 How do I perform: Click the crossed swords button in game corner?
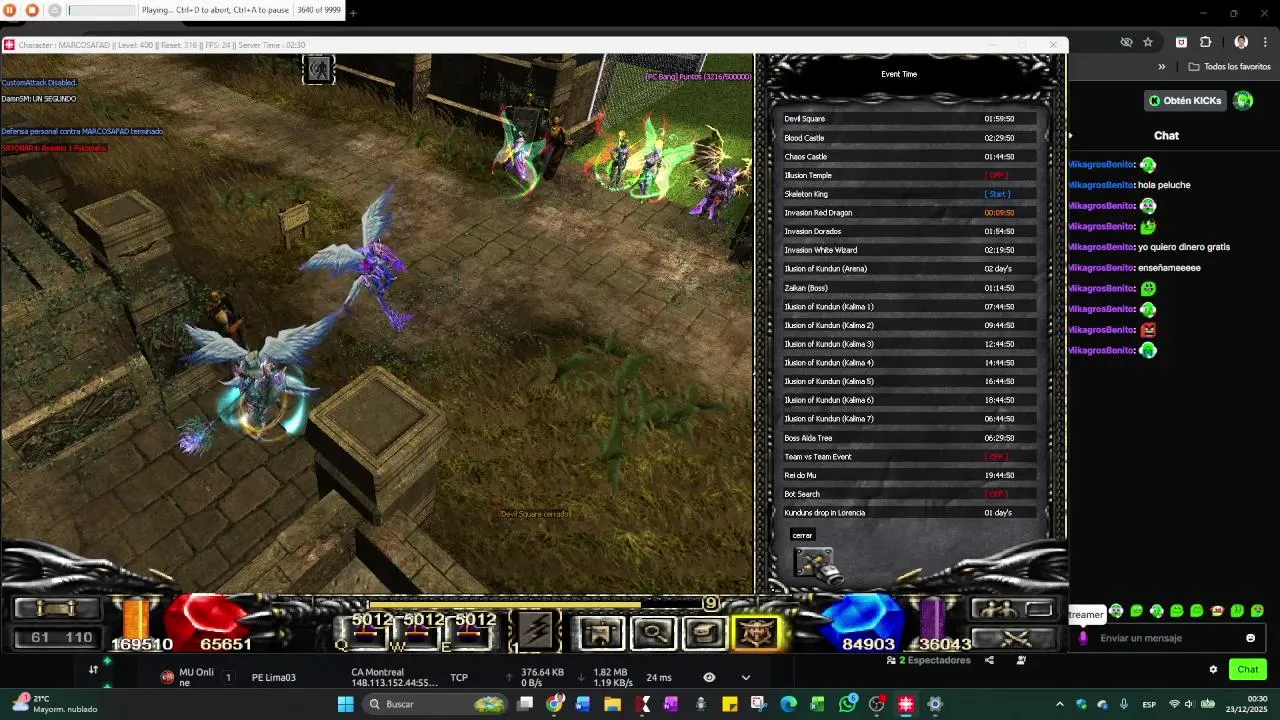pyautogui.click(x=1014, y=638)
